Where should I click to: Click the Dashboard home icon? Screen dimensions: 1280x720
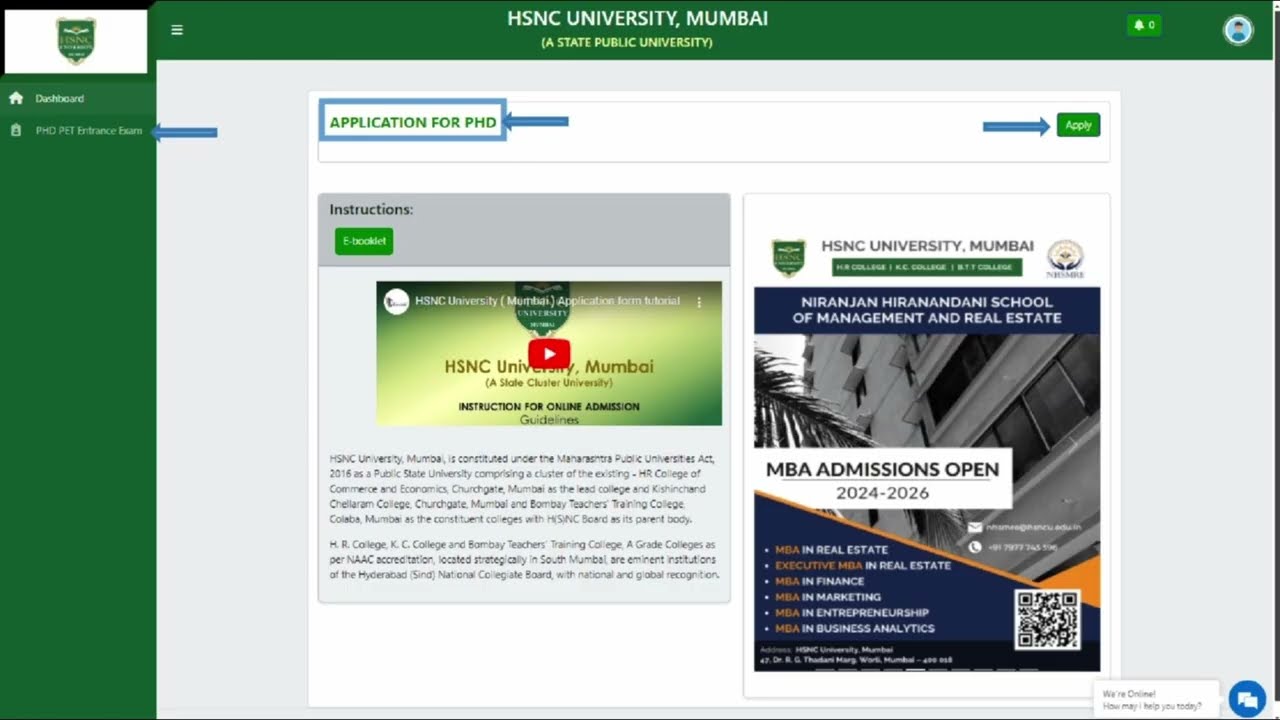point(16,98)
